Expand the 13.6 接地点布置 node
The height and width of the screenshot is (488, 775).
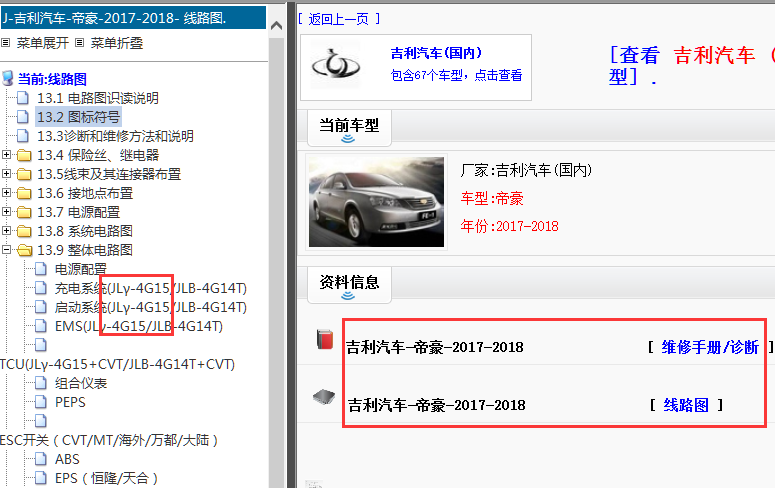coord(6,192)
